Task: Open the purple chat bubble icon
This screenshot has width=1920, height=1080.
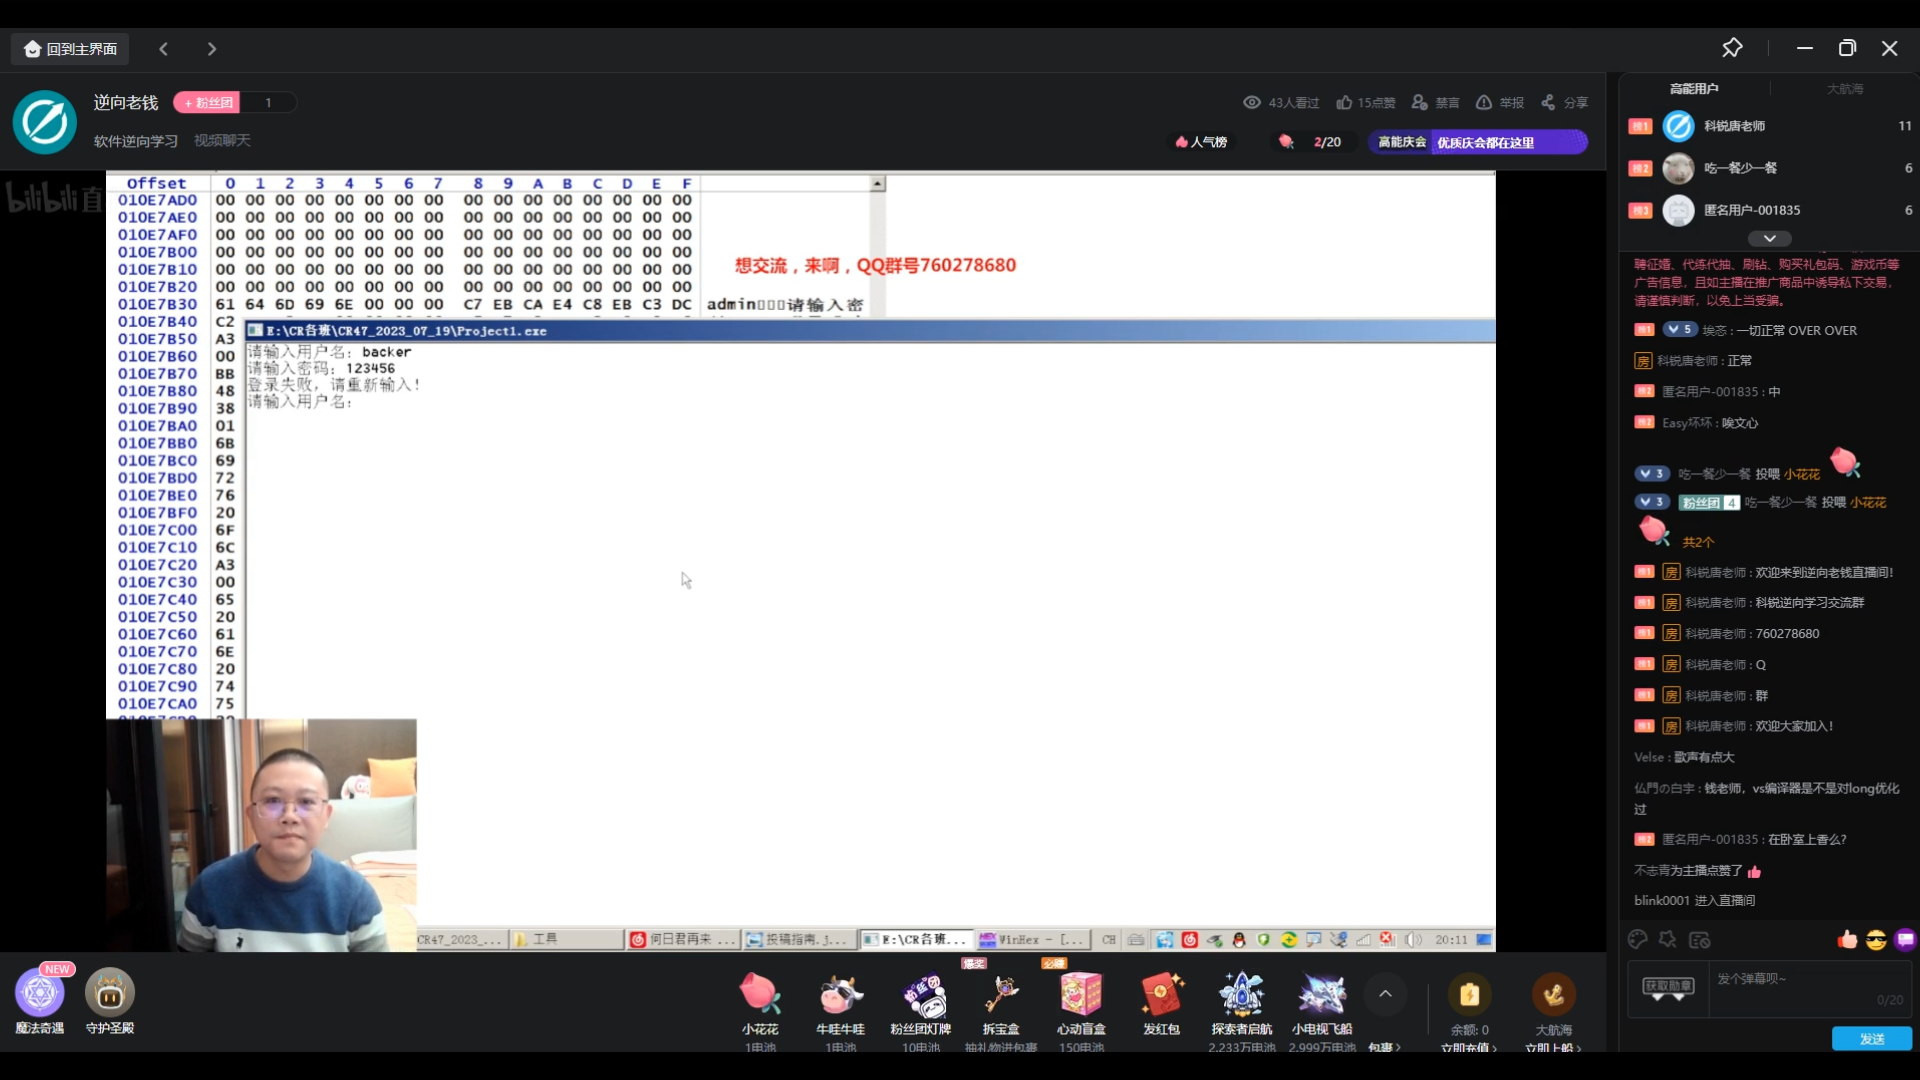Action: (1905, 939)
